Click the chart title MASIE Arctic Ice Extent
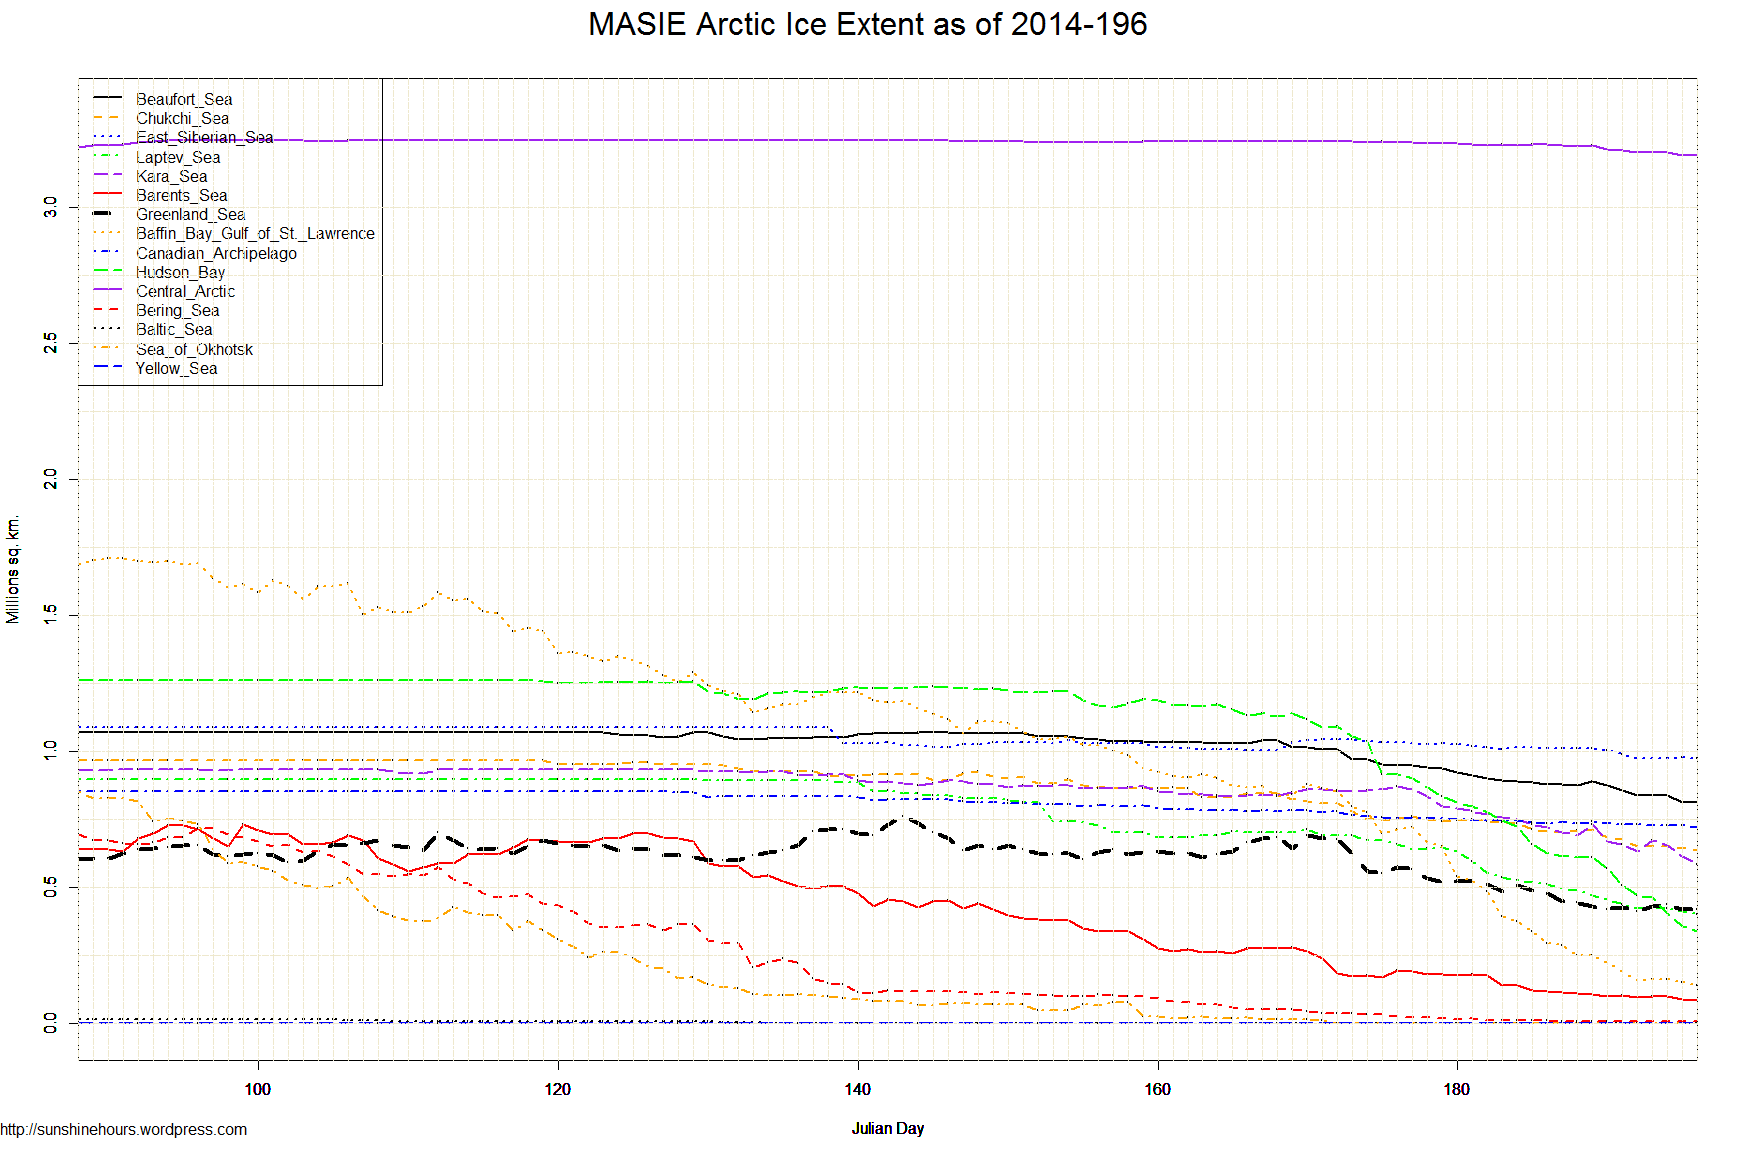 [x=867, y=24]
